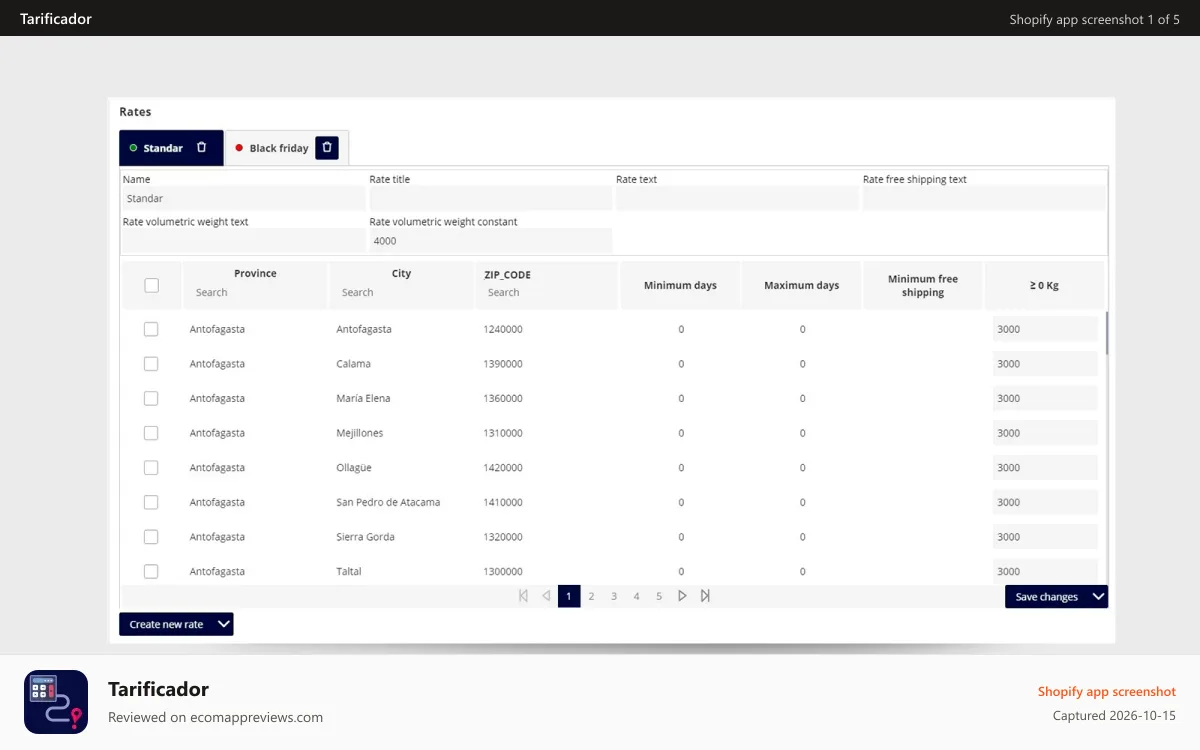Screen dimensions: 1200x750
Task: Click the Minimum free shipping column header
Action: [922, 285]
